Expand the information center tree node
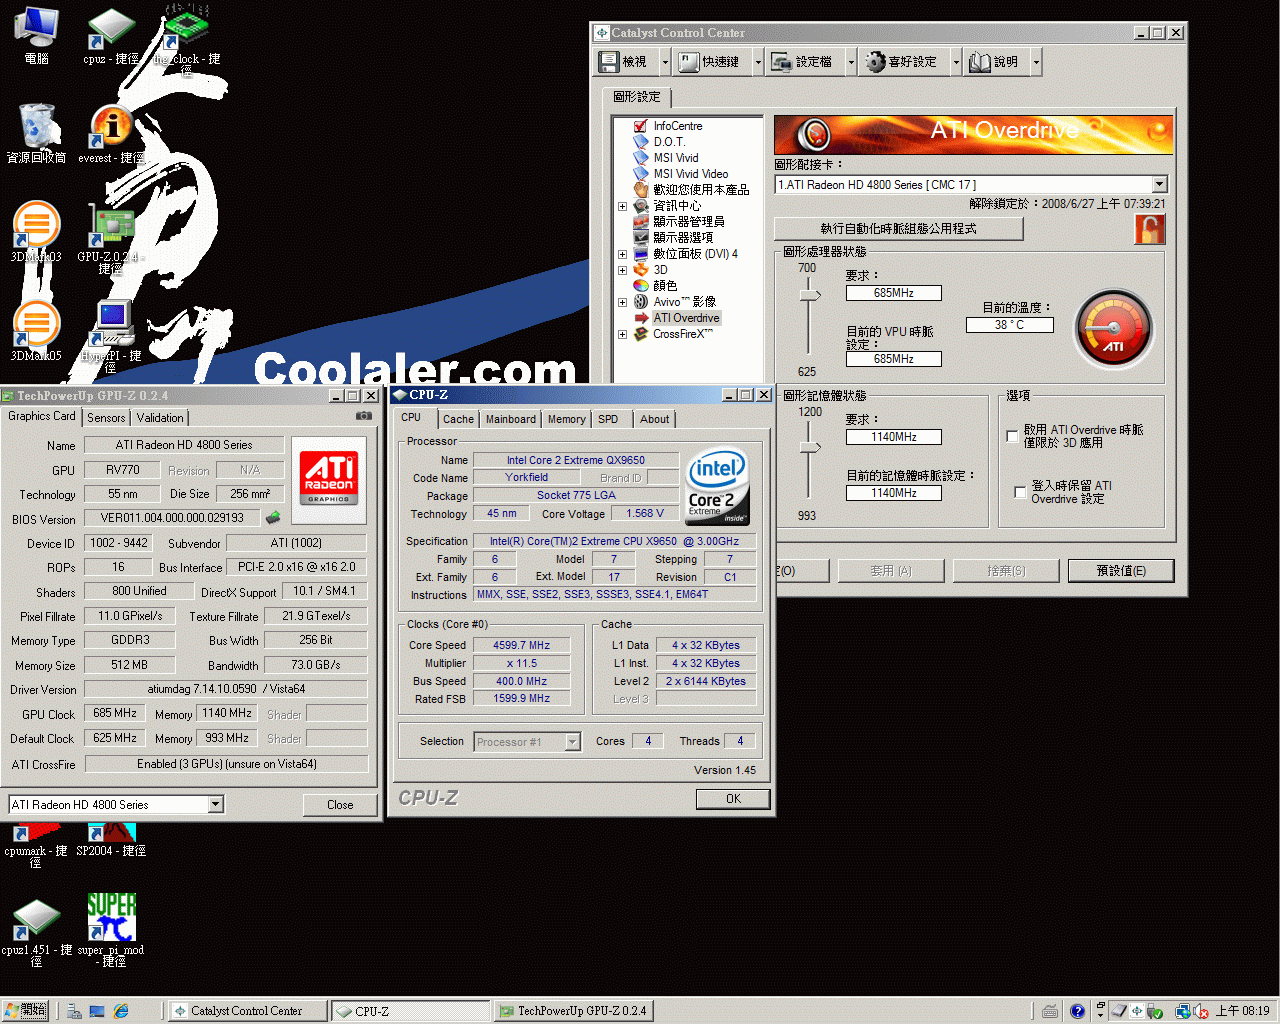 point(622,206)
